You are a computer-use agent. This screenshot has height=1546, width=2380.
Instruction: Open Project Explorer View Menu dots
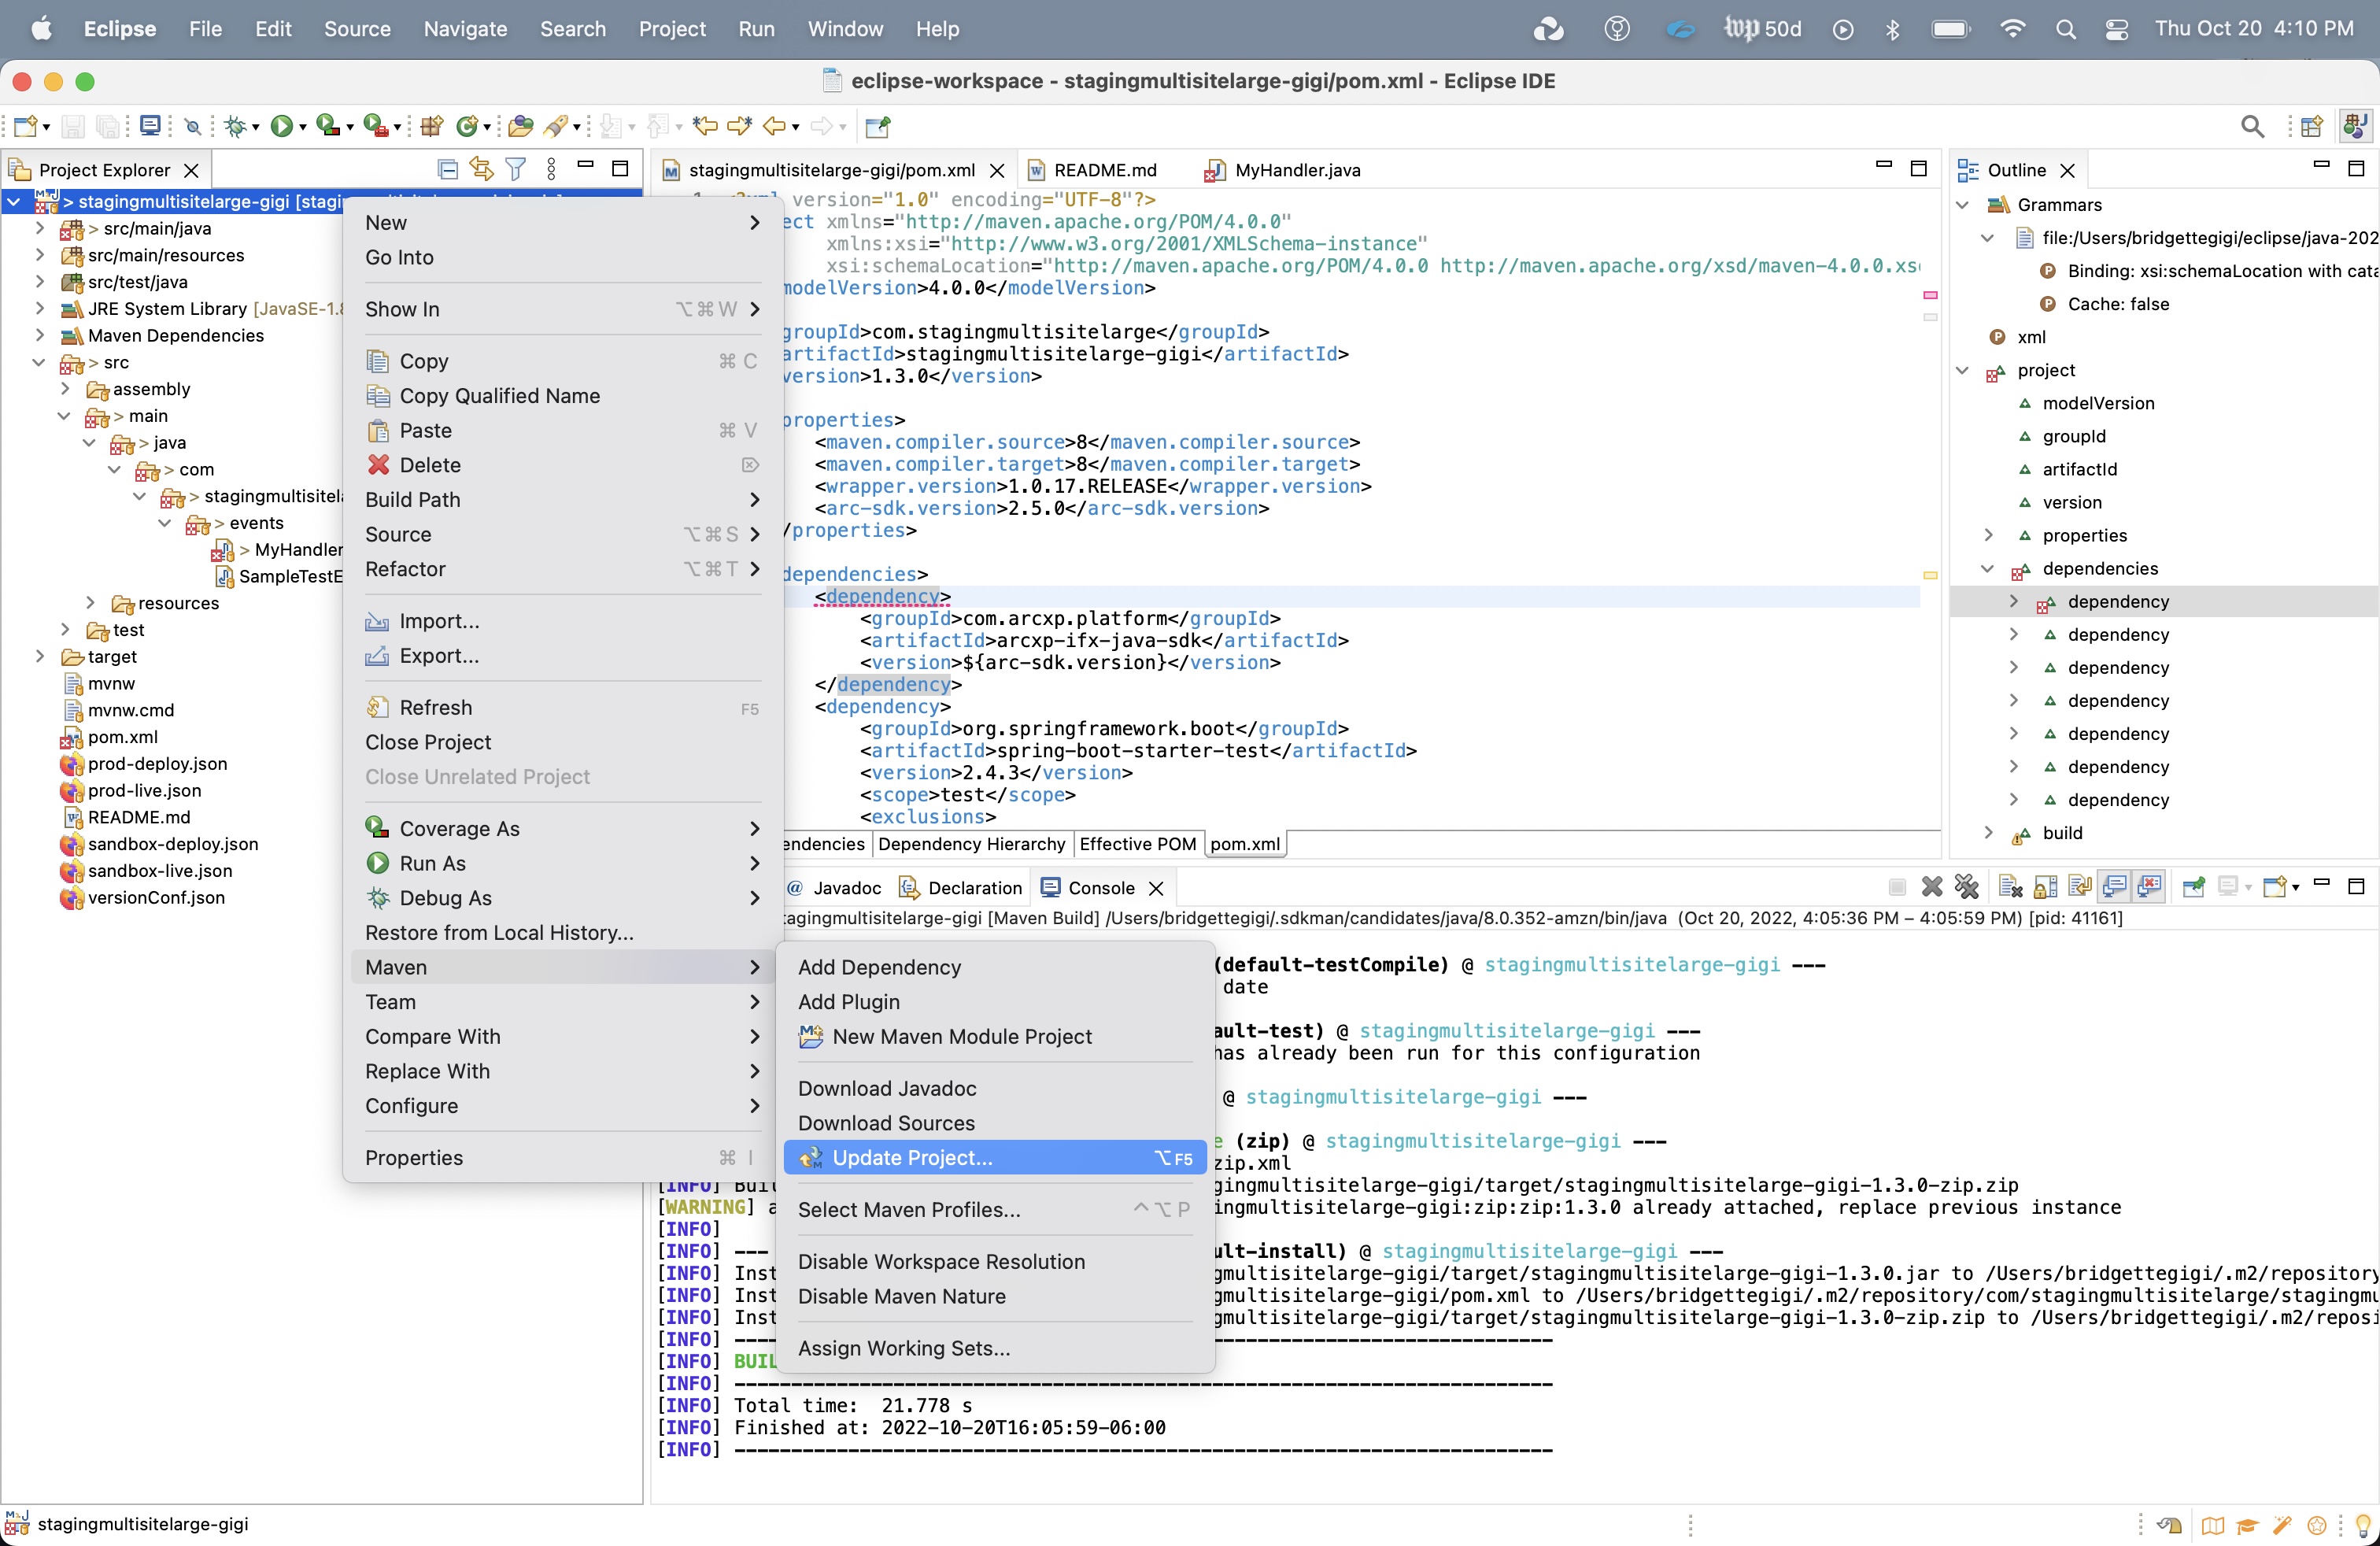click(551, 169)
